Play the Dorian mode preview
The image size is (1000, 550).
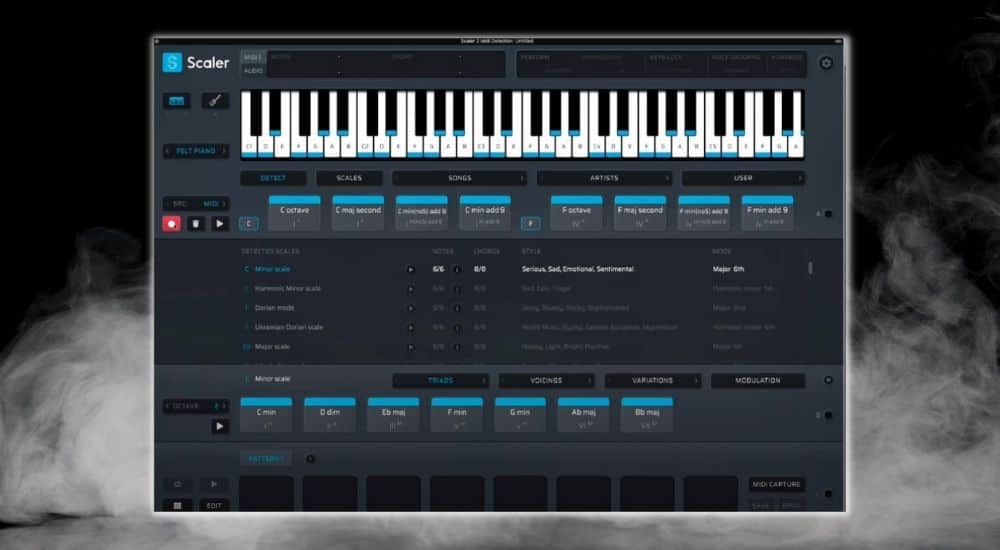click(x=411, y=308)
